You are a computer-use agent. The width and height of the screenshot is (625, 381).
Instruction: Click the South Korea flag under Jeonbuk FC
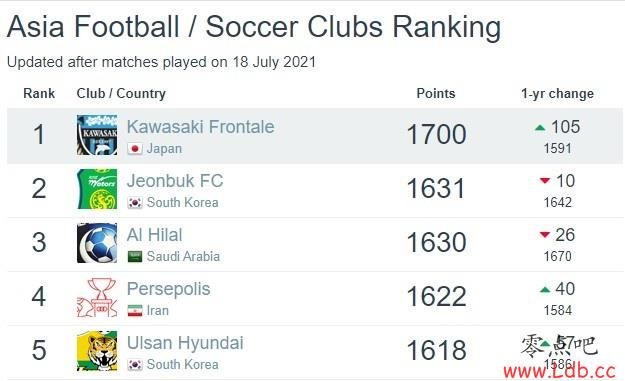[x=135, y=203]
